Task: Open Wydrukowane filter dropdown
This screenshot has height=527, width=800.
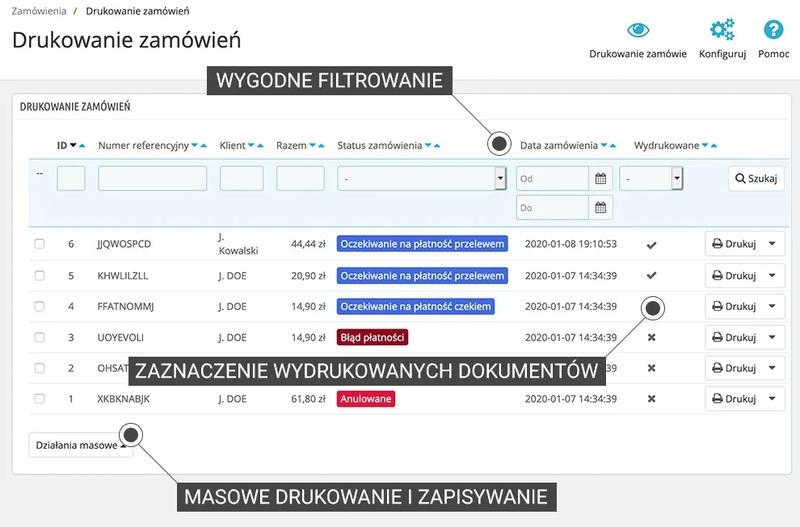Action: click(651, 179)
